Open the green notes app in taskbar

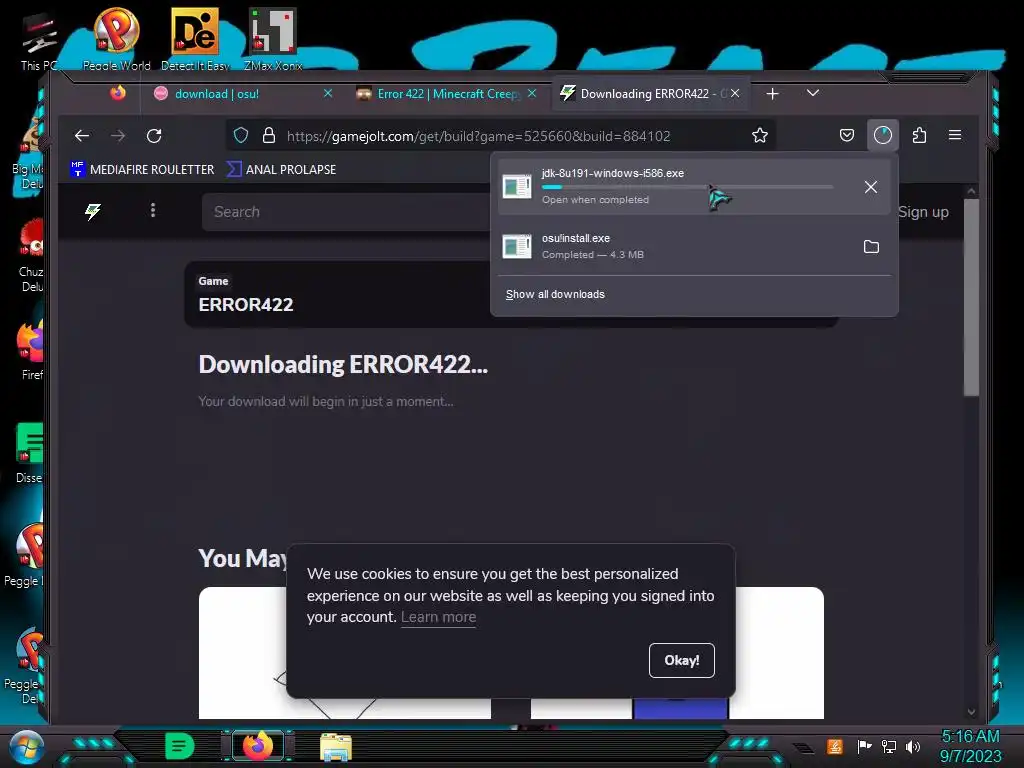179,746
